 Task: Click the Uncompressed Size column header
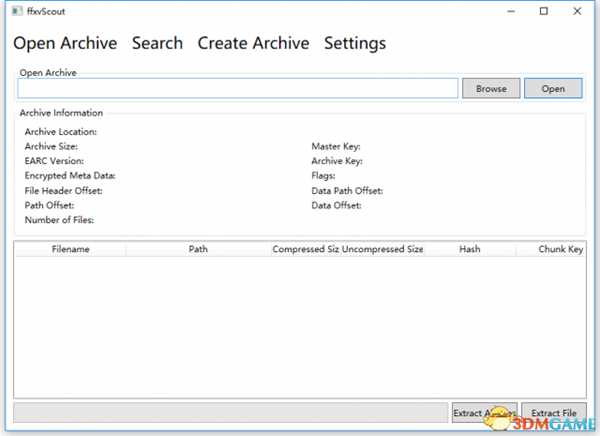click(383, 249)
